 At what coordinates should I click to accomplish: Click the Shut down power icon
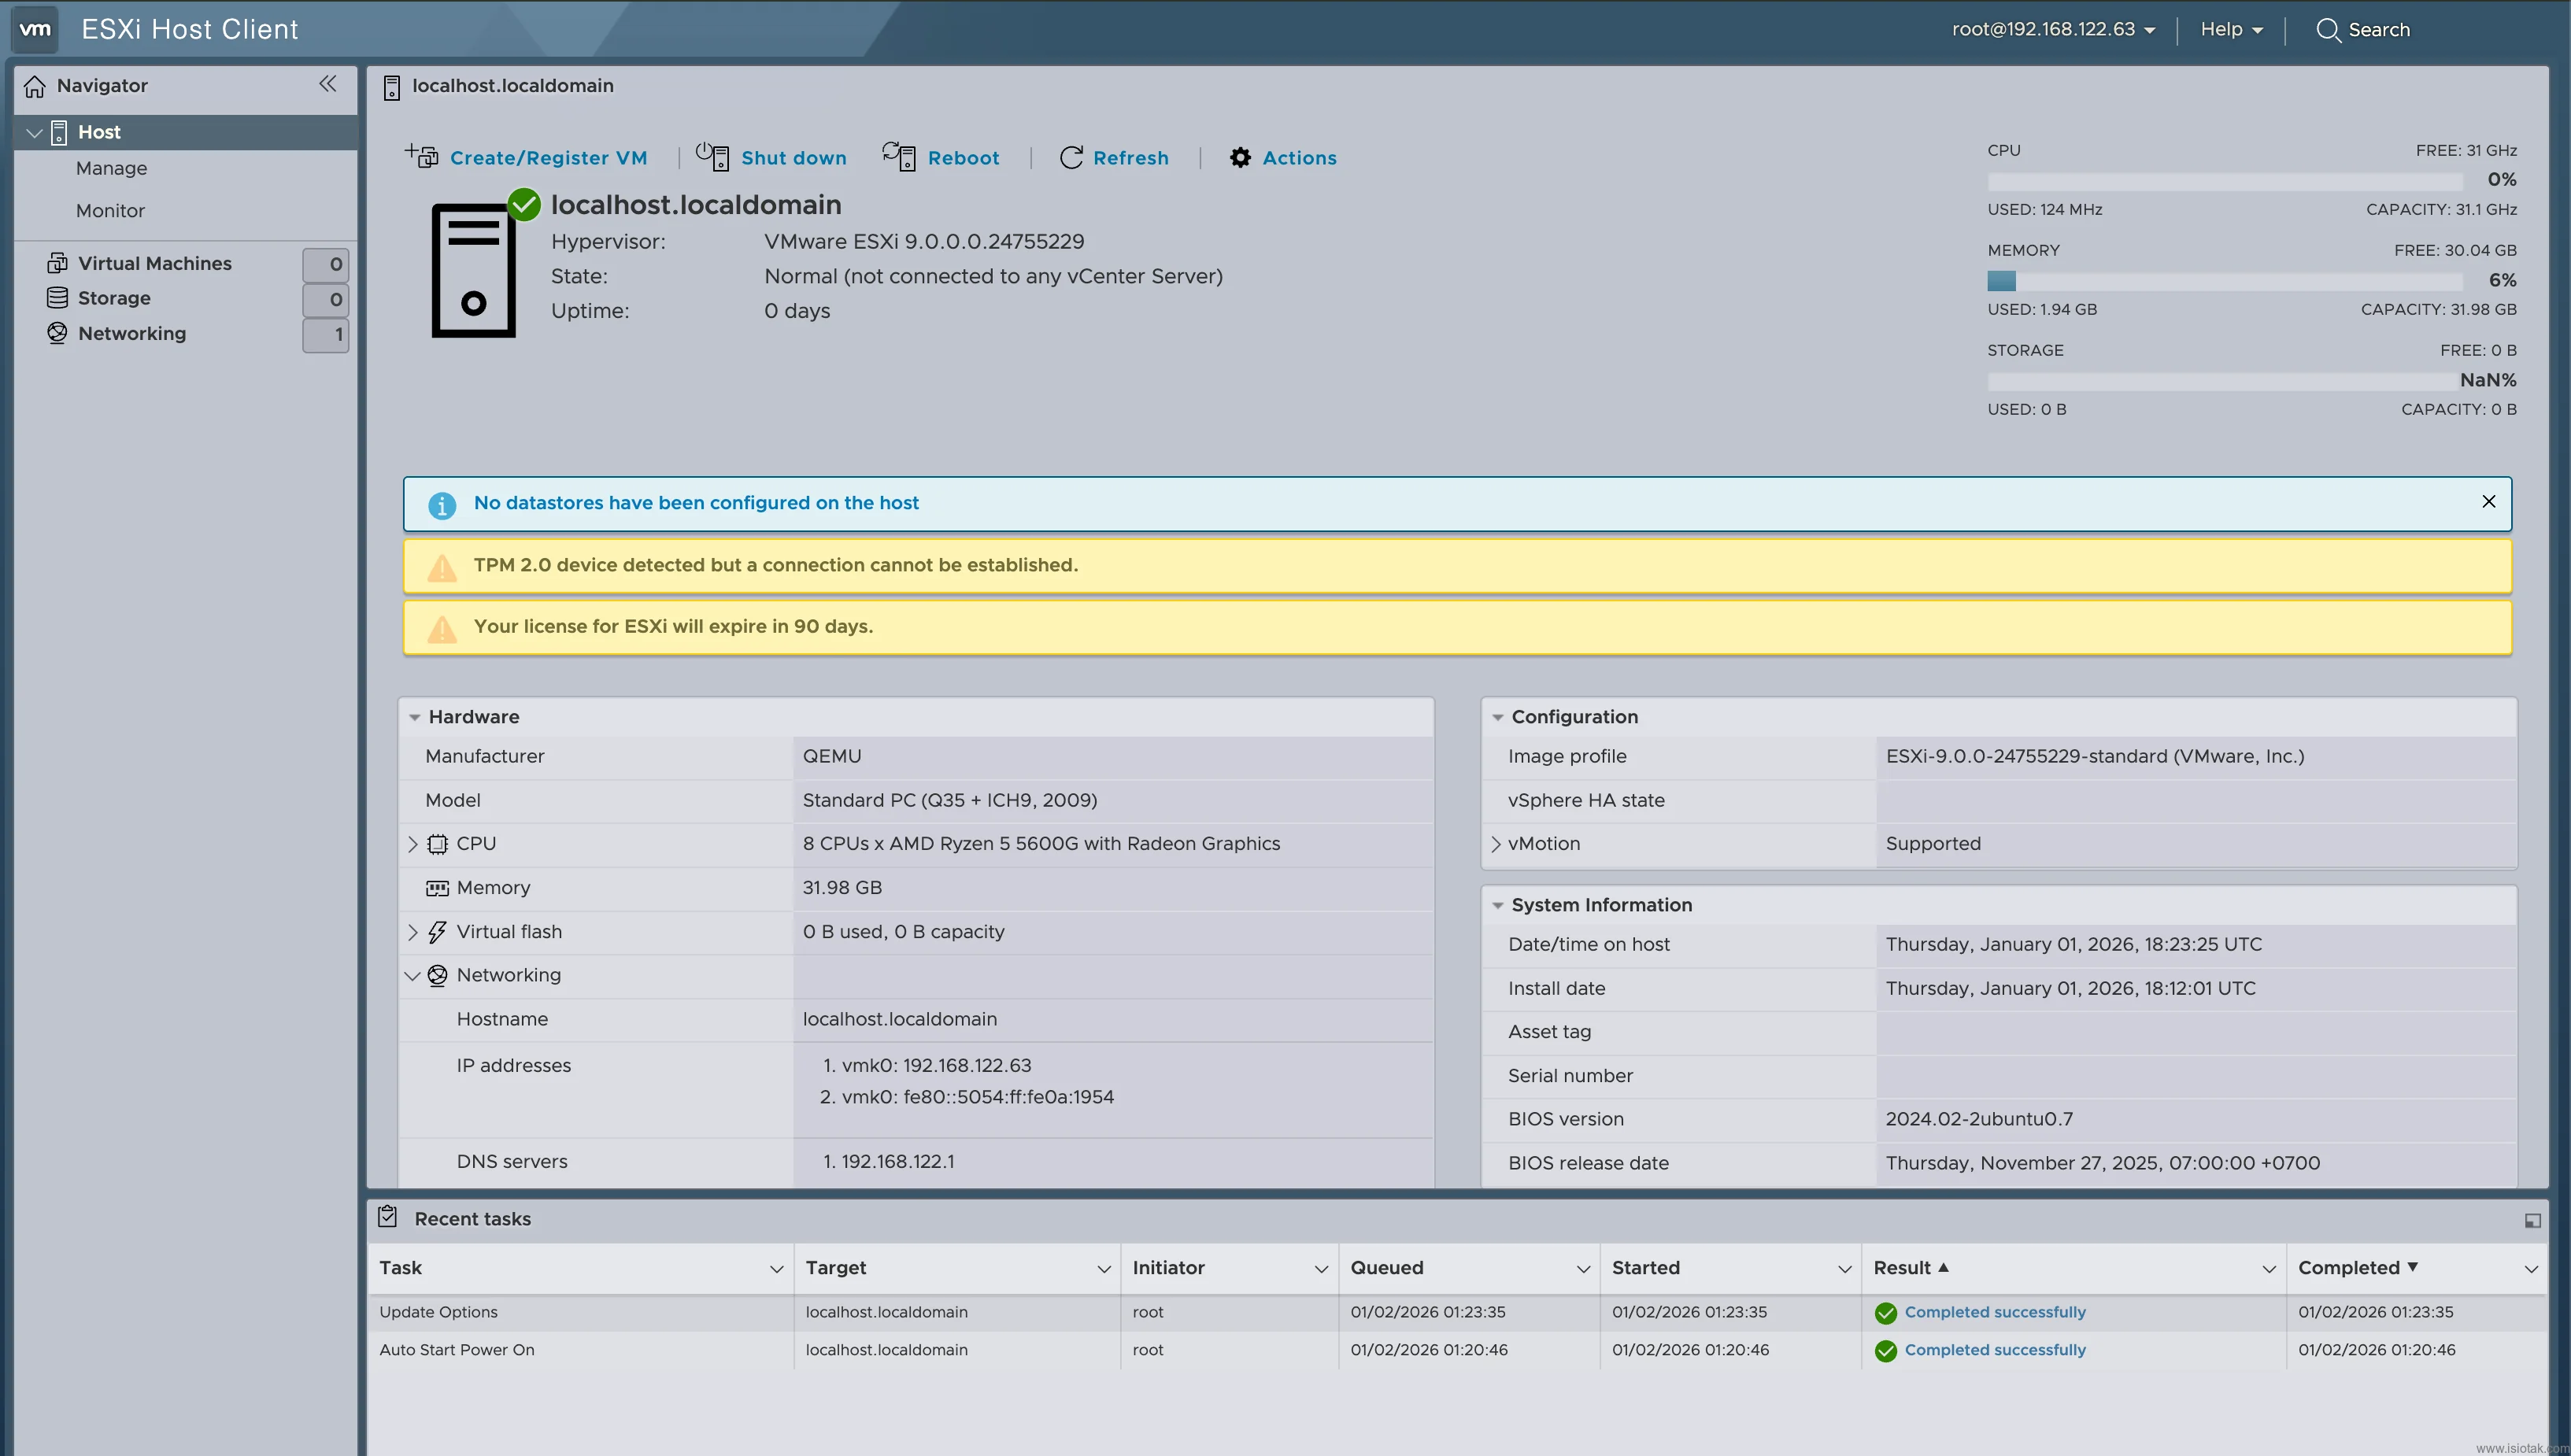[712, 156]
